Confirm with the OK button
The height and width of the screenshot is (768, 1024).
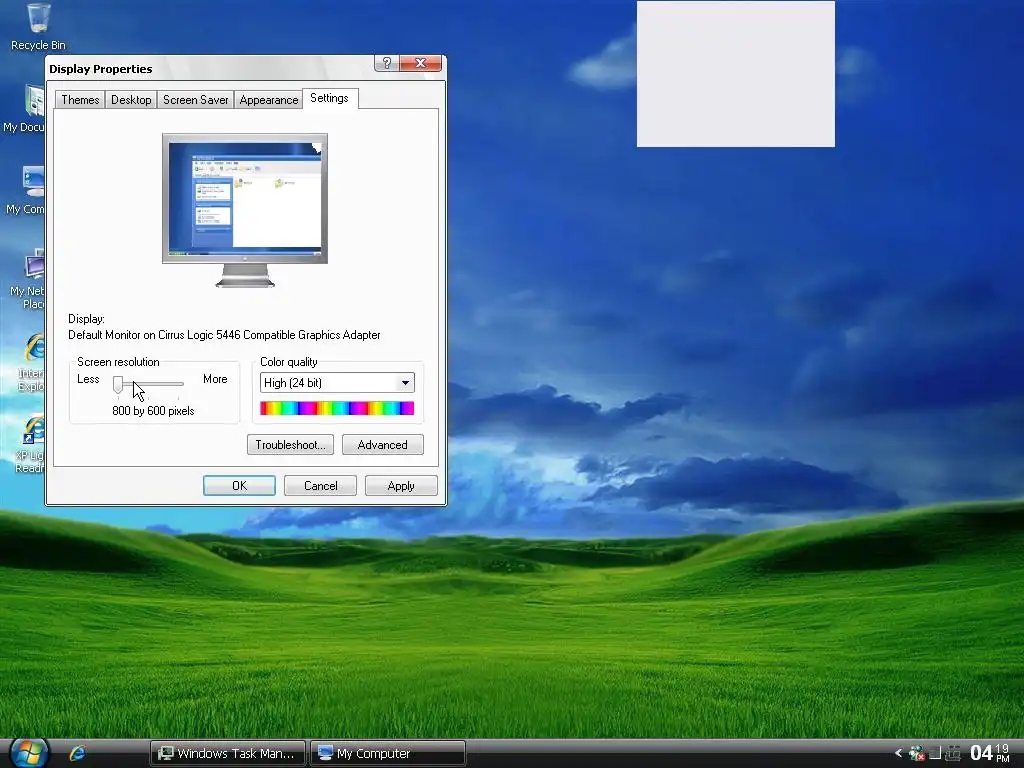tap(239, 486)
